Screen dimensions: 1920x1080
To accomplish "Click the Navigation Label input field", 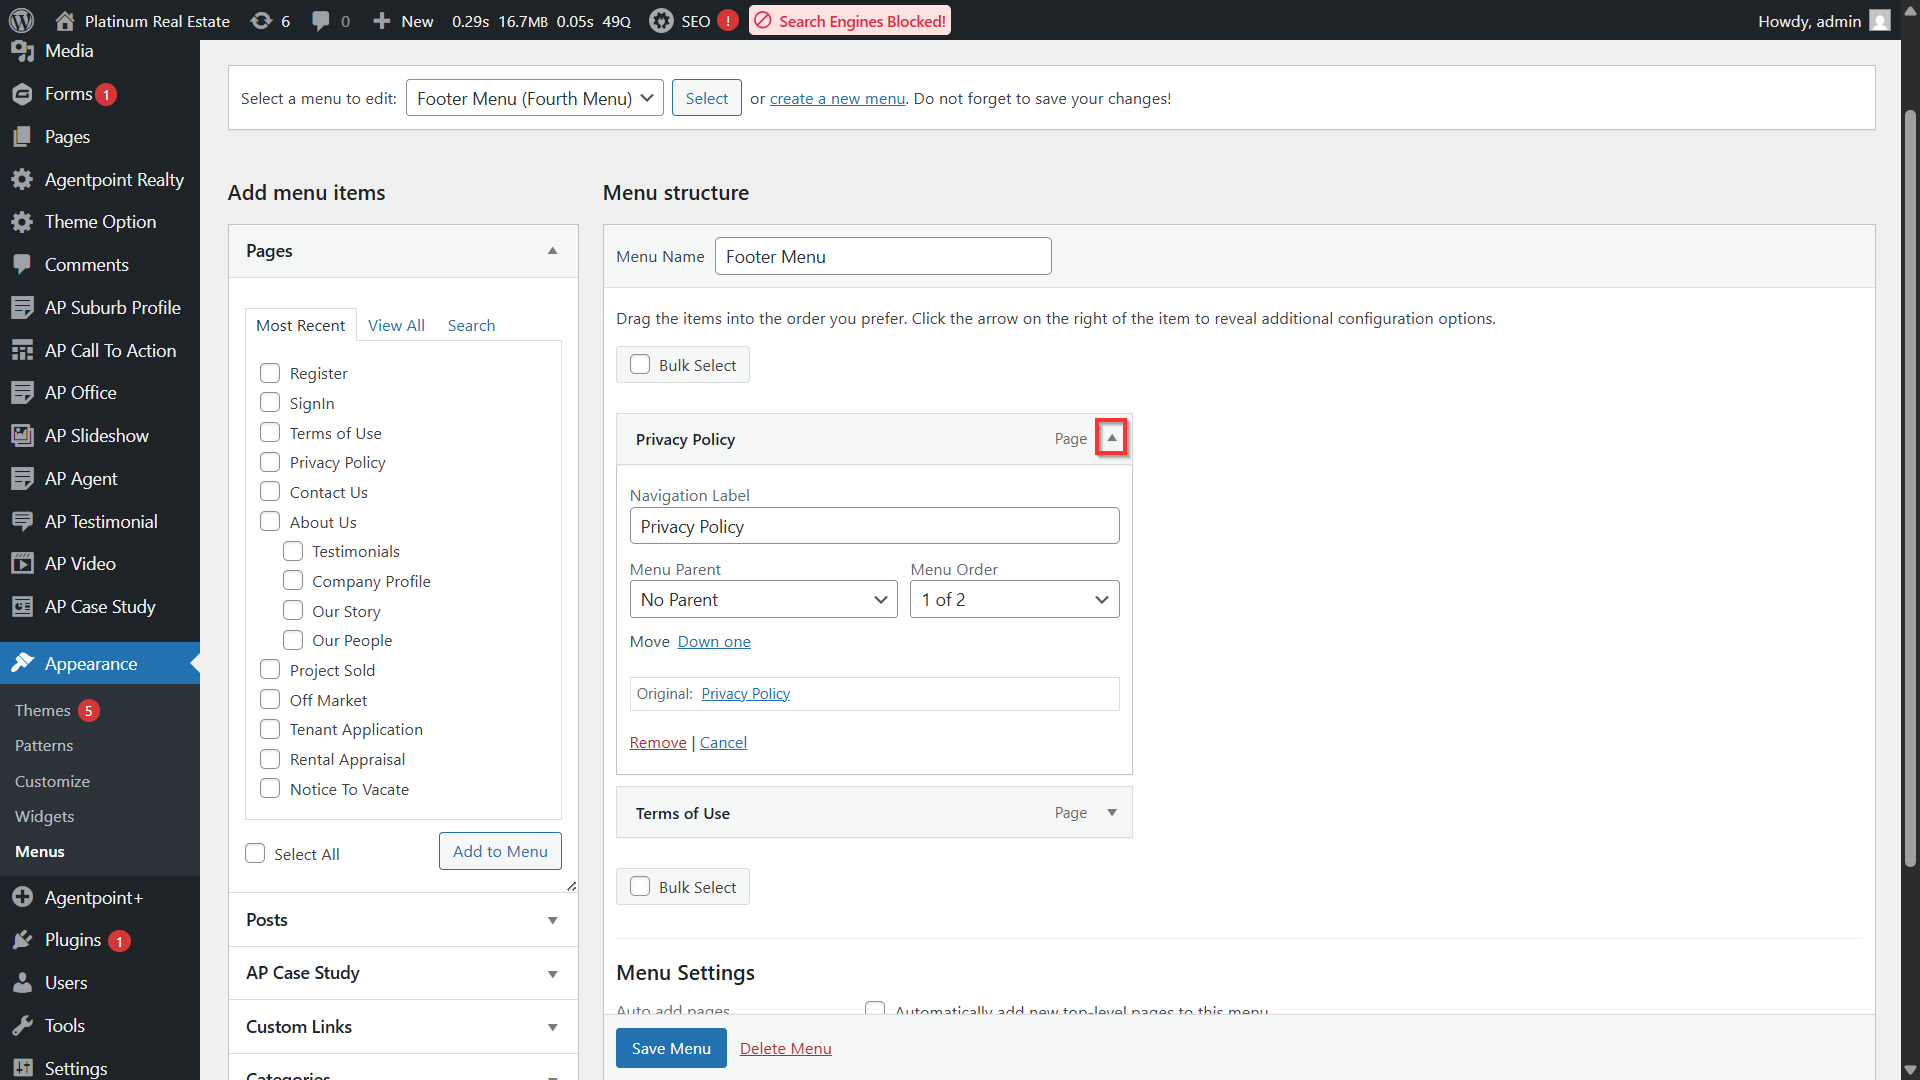I will [x=875, y=526].
